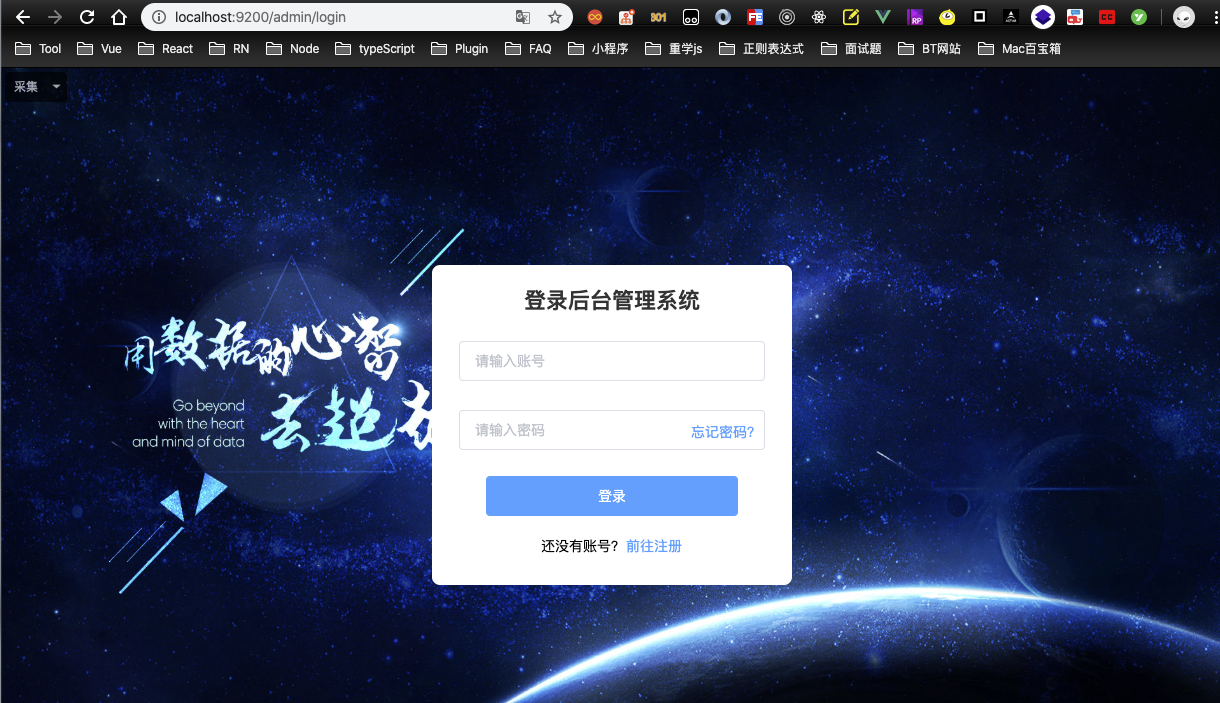The height and width of the screenshot is (703, 1220).
Task: Click the browser forward arrow
Action: [55, 17]
